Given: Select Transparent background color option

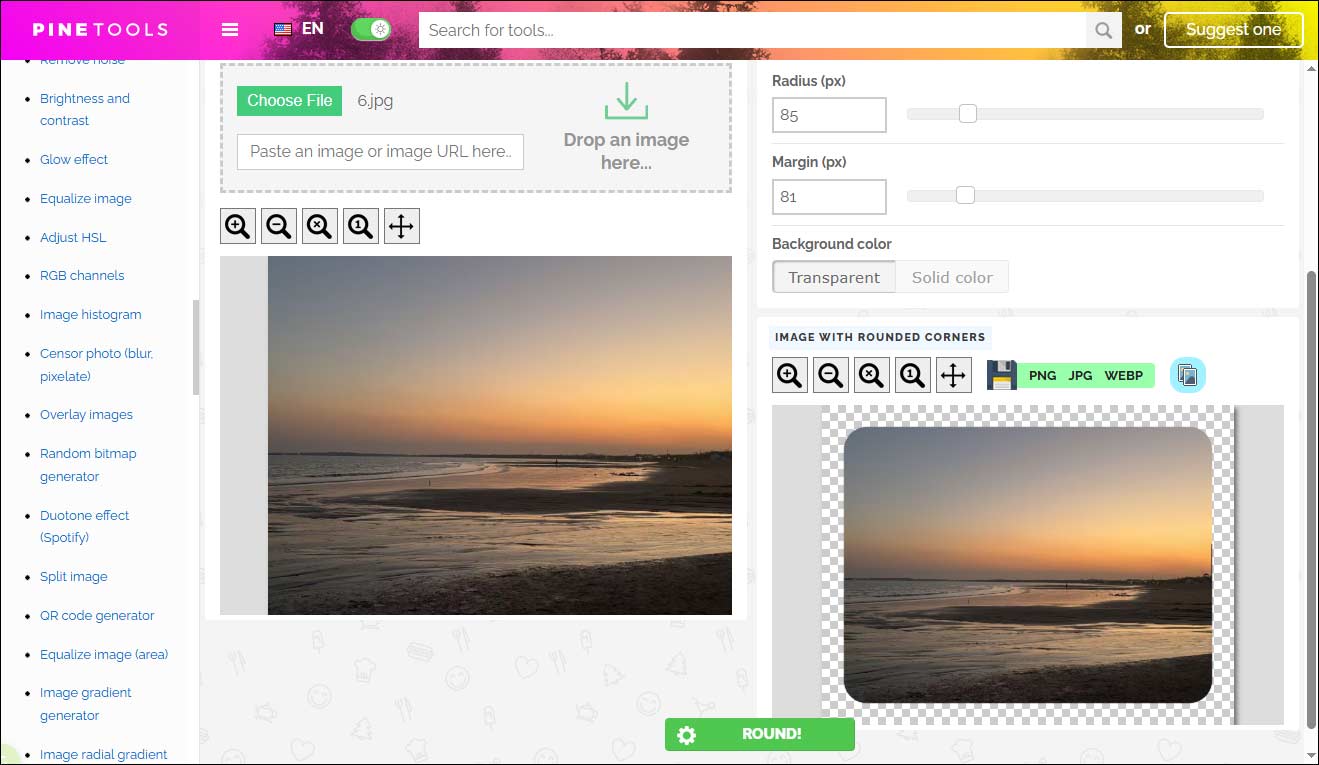Looking at the screenshot, I should pos(834,277).
